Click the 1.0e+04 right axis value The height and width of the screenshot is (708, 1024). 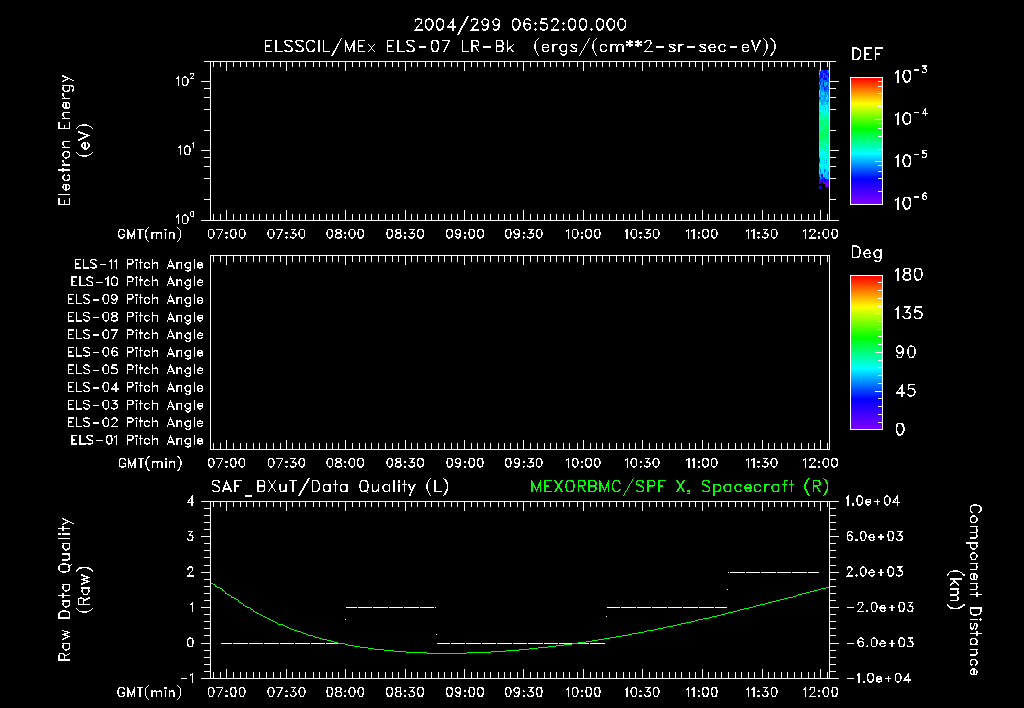coord(872,501)
